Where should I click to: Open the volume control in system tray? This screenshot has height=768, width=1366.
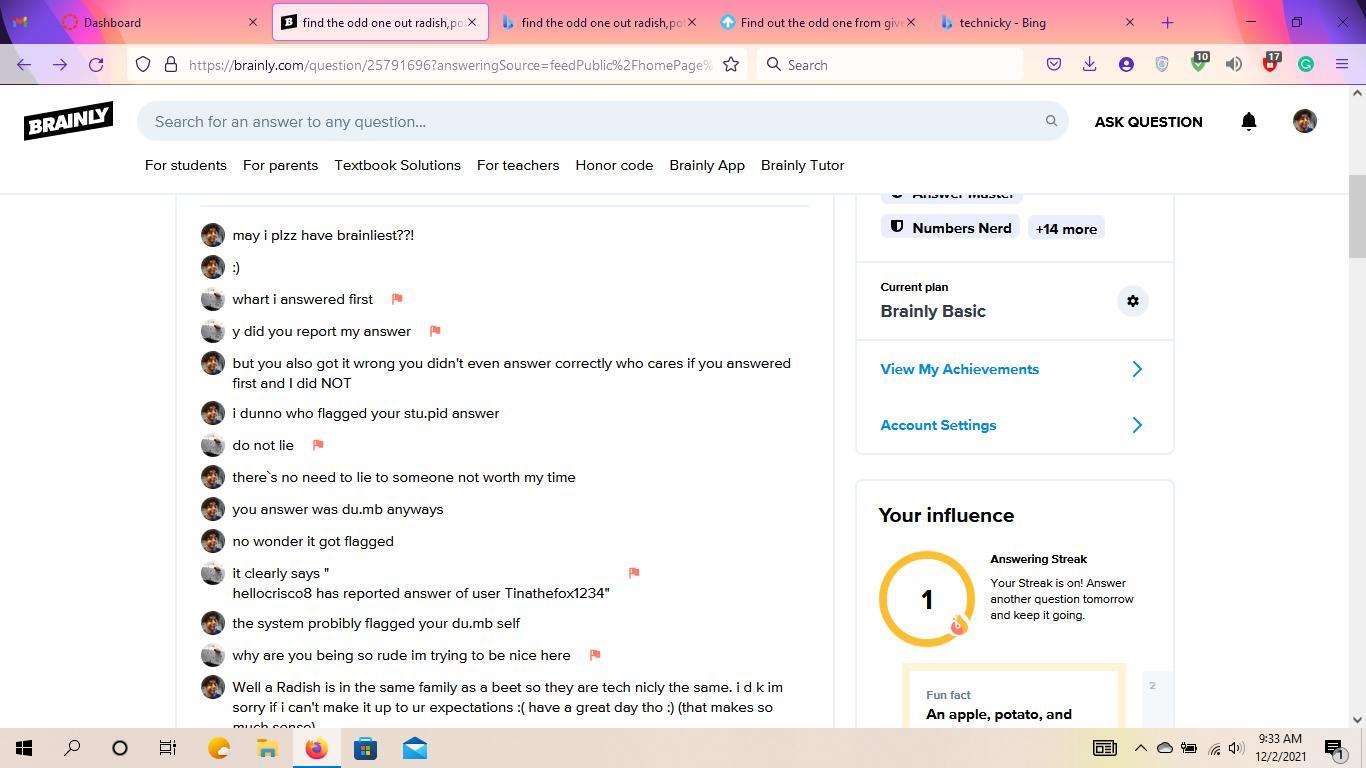click(x=1236, y=748)
